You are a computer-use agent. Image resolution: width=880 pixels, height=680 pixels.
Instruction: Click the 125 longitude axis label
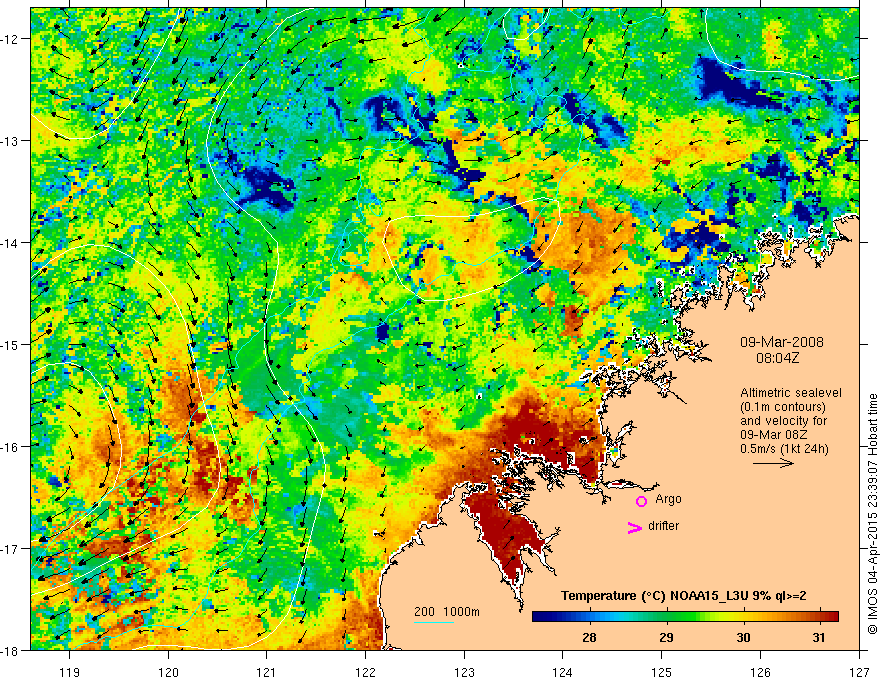click(662, 673)
